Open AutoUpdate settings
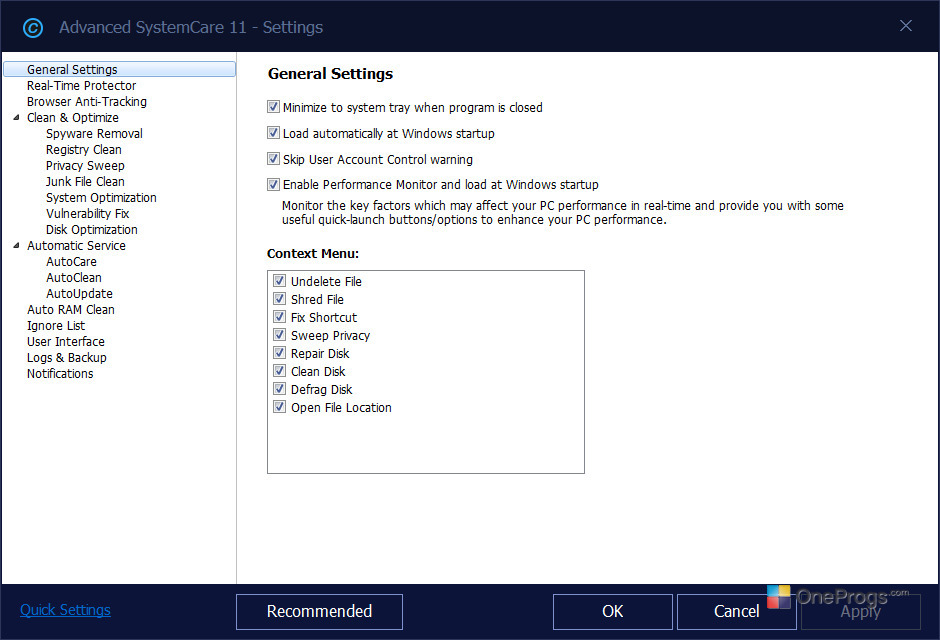This screenshot has width=940, height=640. [x=79, y=294]
